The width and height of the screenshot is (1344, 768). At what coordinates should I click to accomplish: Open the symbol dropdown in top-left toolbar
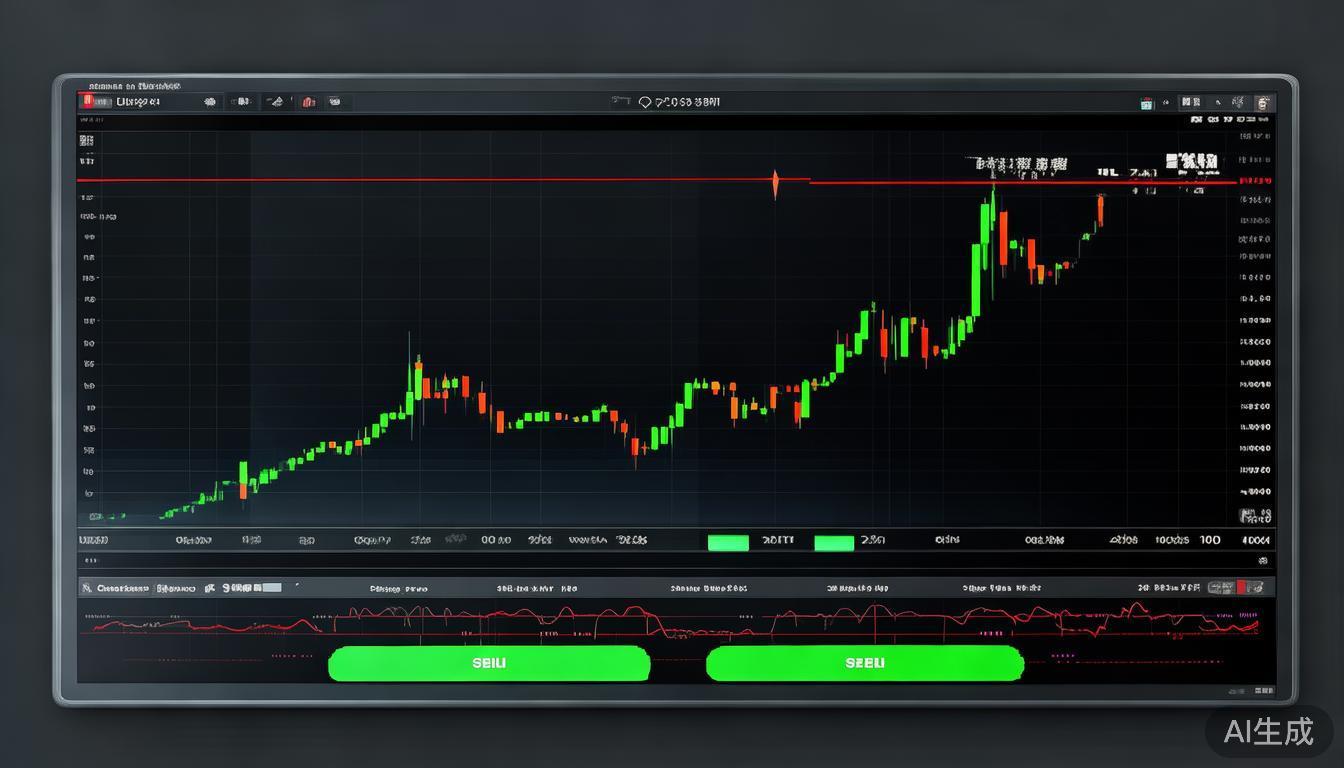pyautogui.click(x=139, y=101)
